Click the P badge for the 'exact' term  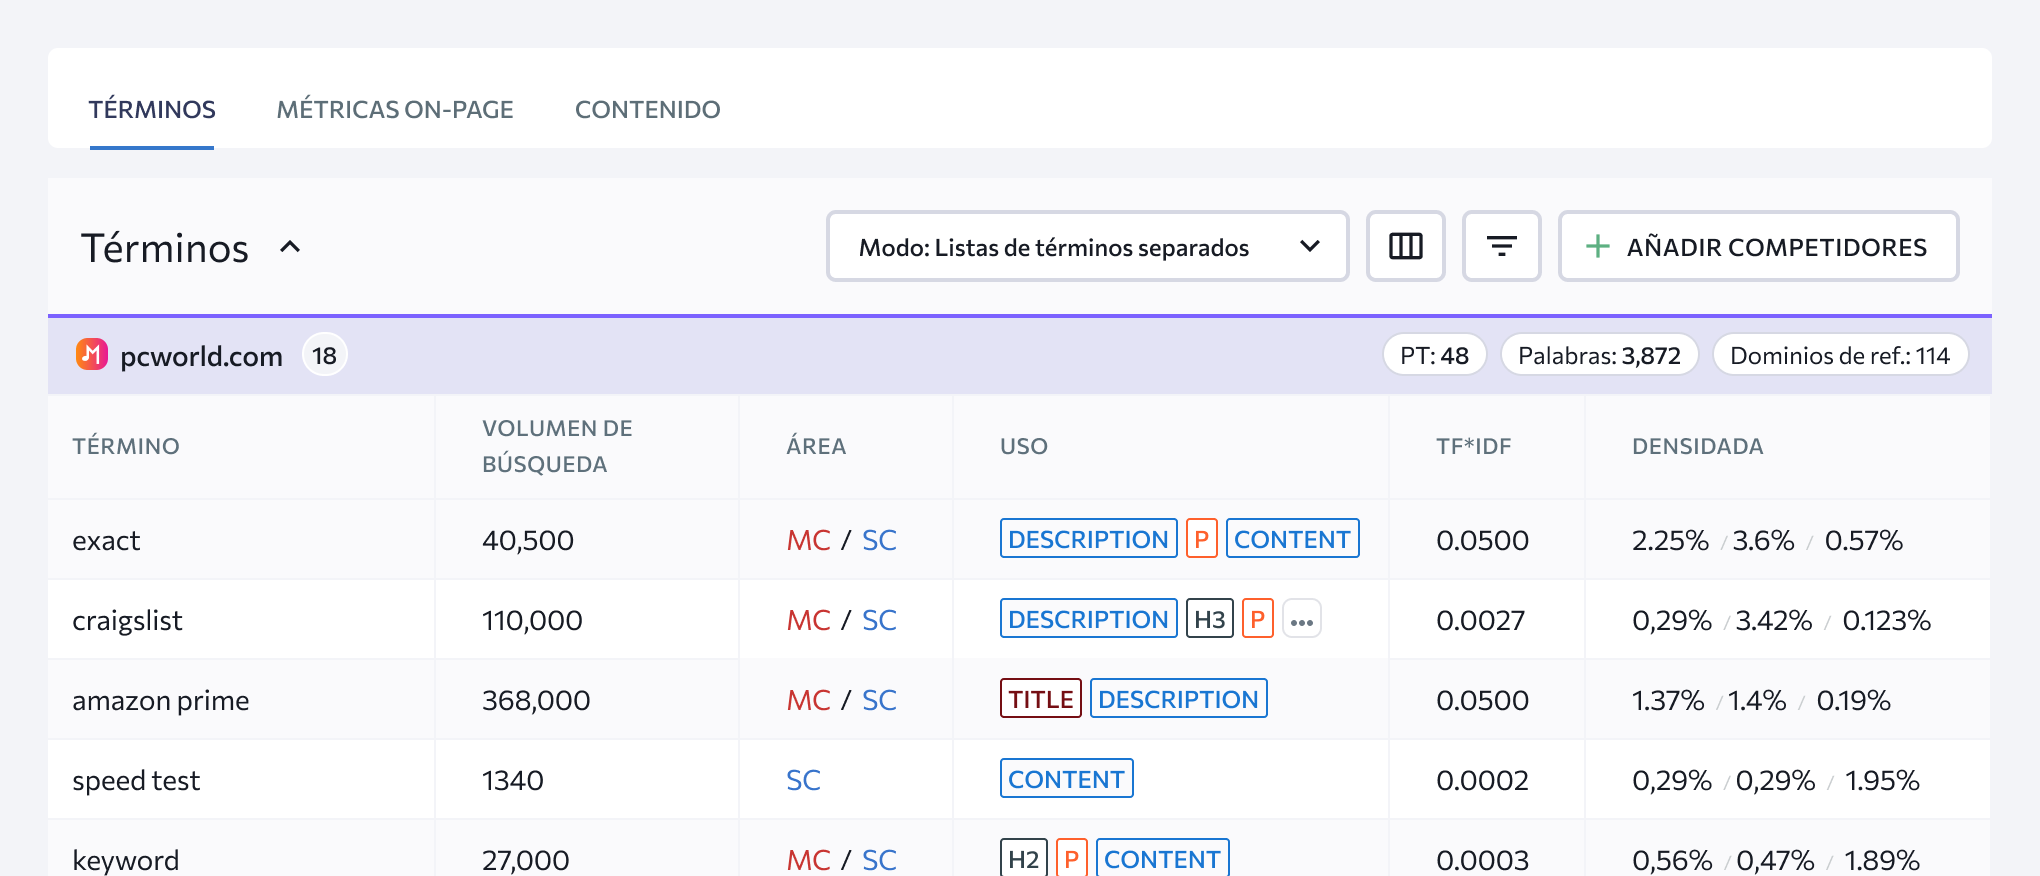coord(1201,538)
